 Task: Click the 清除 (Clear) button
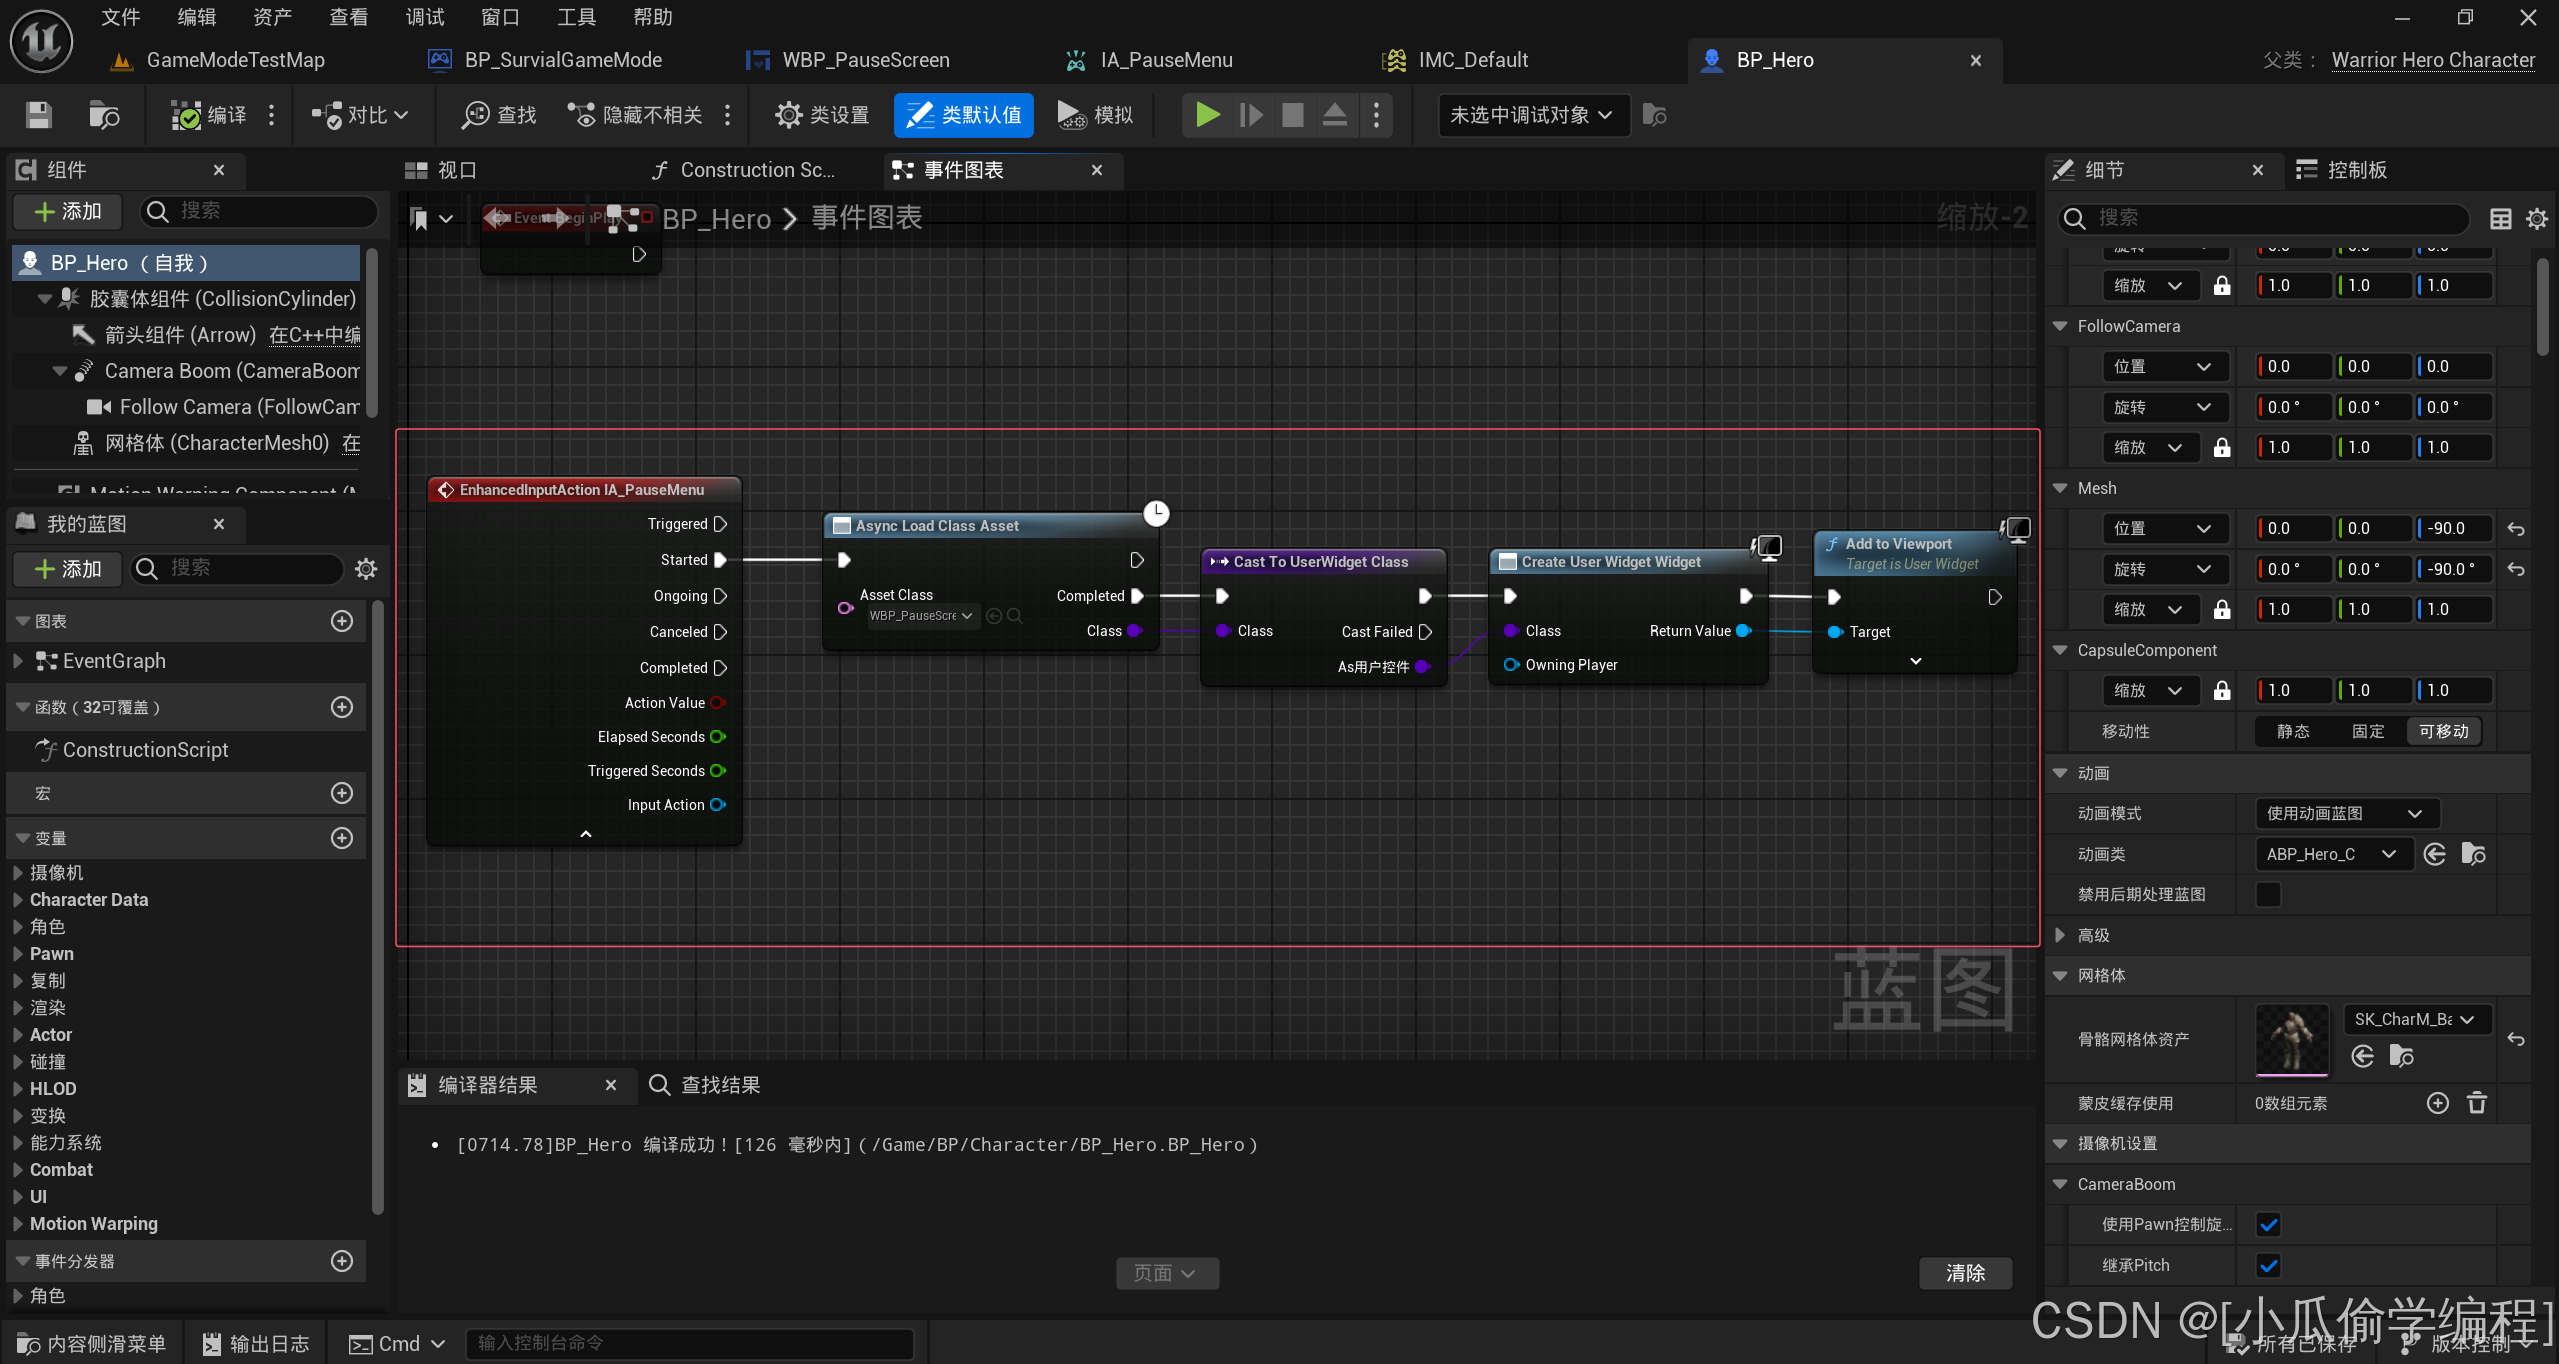tap(1965, 1273)
